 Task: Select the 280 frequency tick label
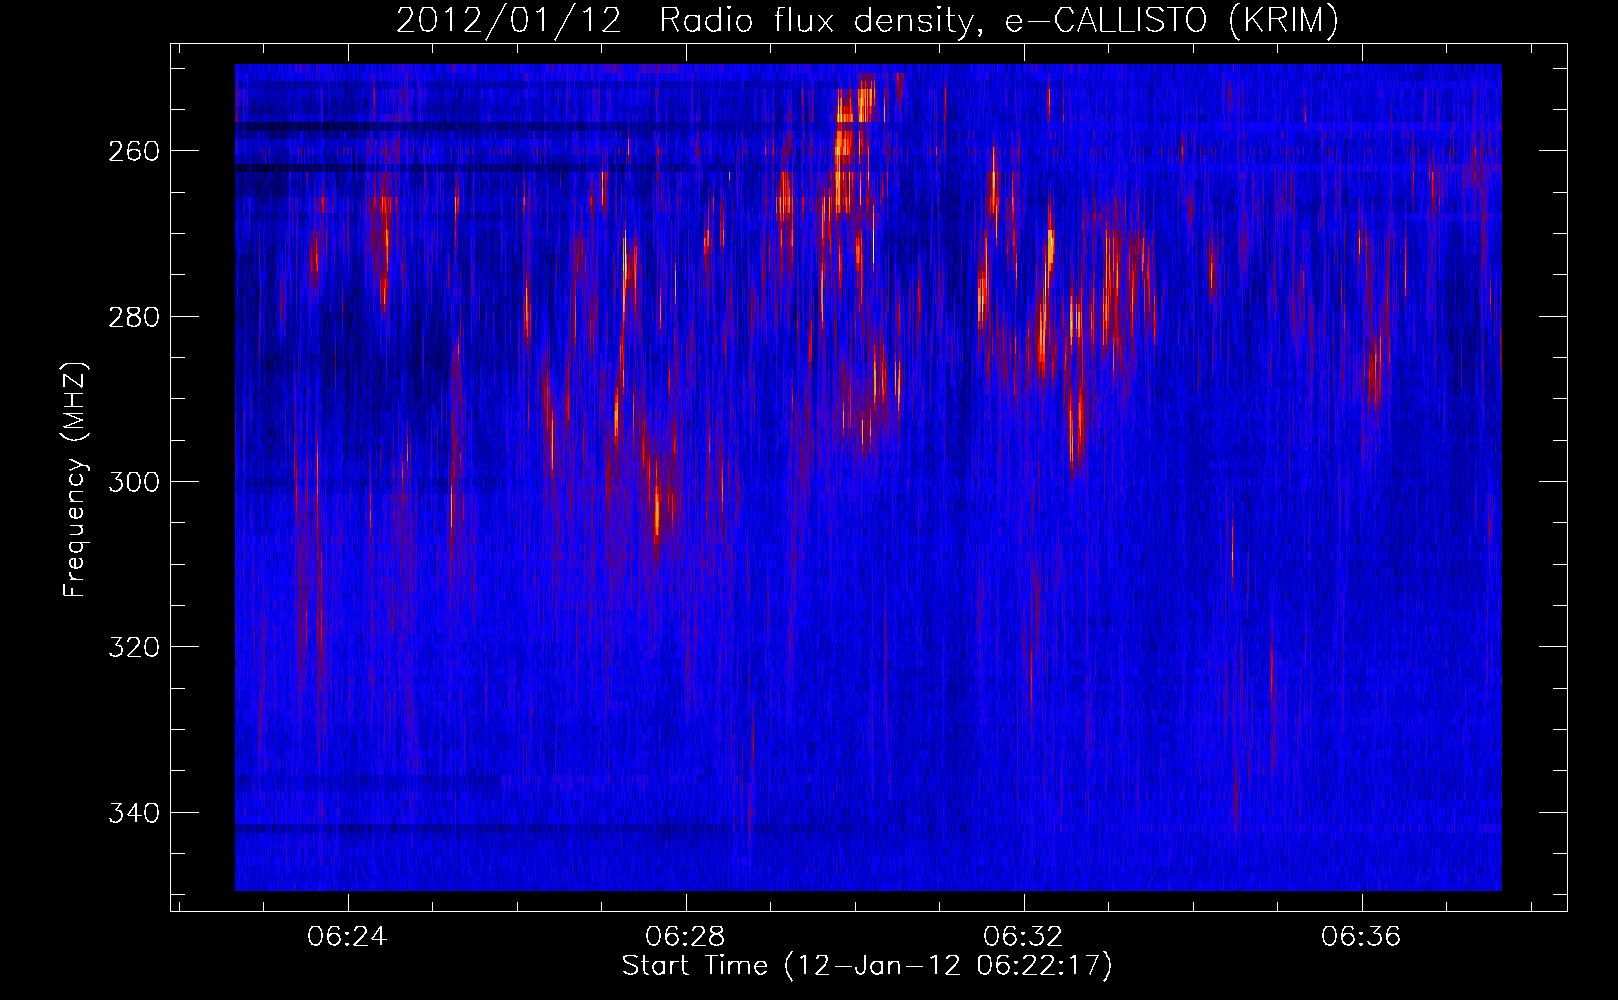point(134,317)
